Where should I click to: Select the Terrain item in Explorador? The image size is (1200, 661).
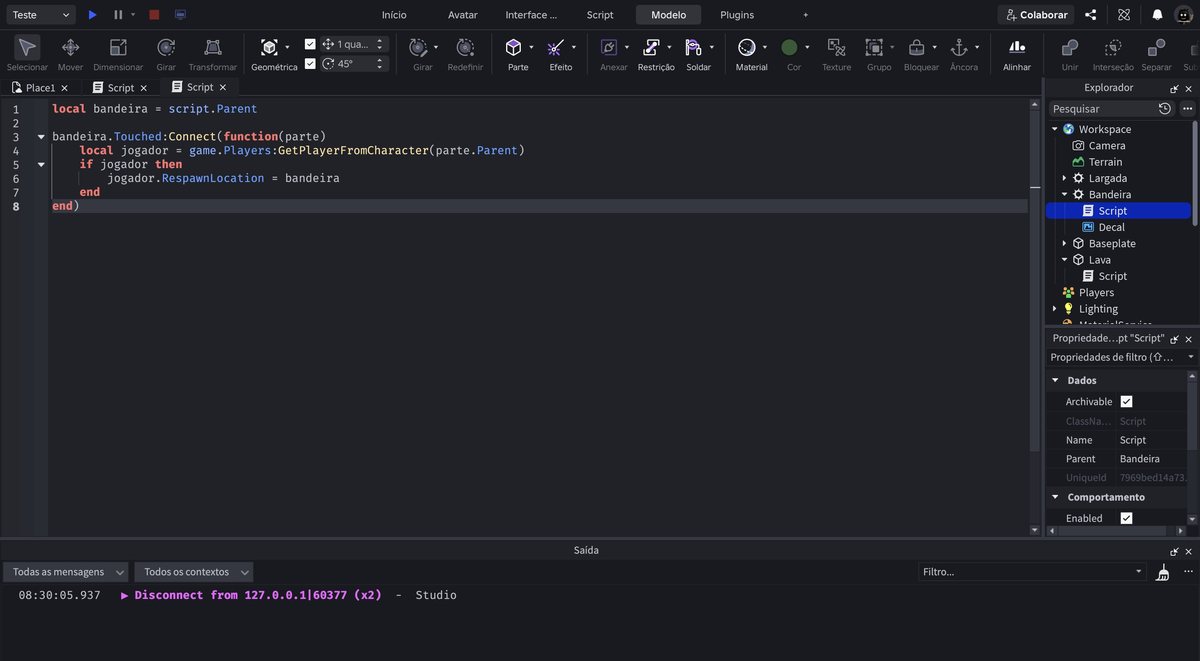(1105, 162)
